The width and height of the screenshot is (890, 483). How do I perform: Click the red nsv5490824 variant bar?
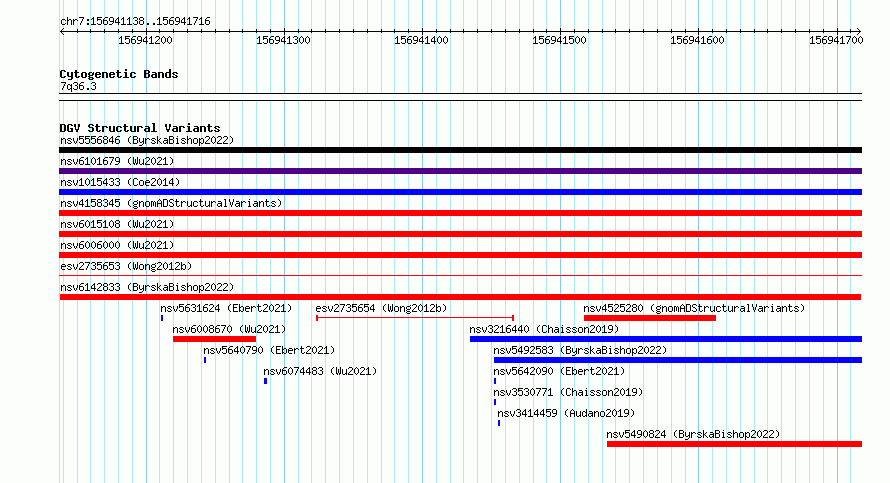[734, 444]
